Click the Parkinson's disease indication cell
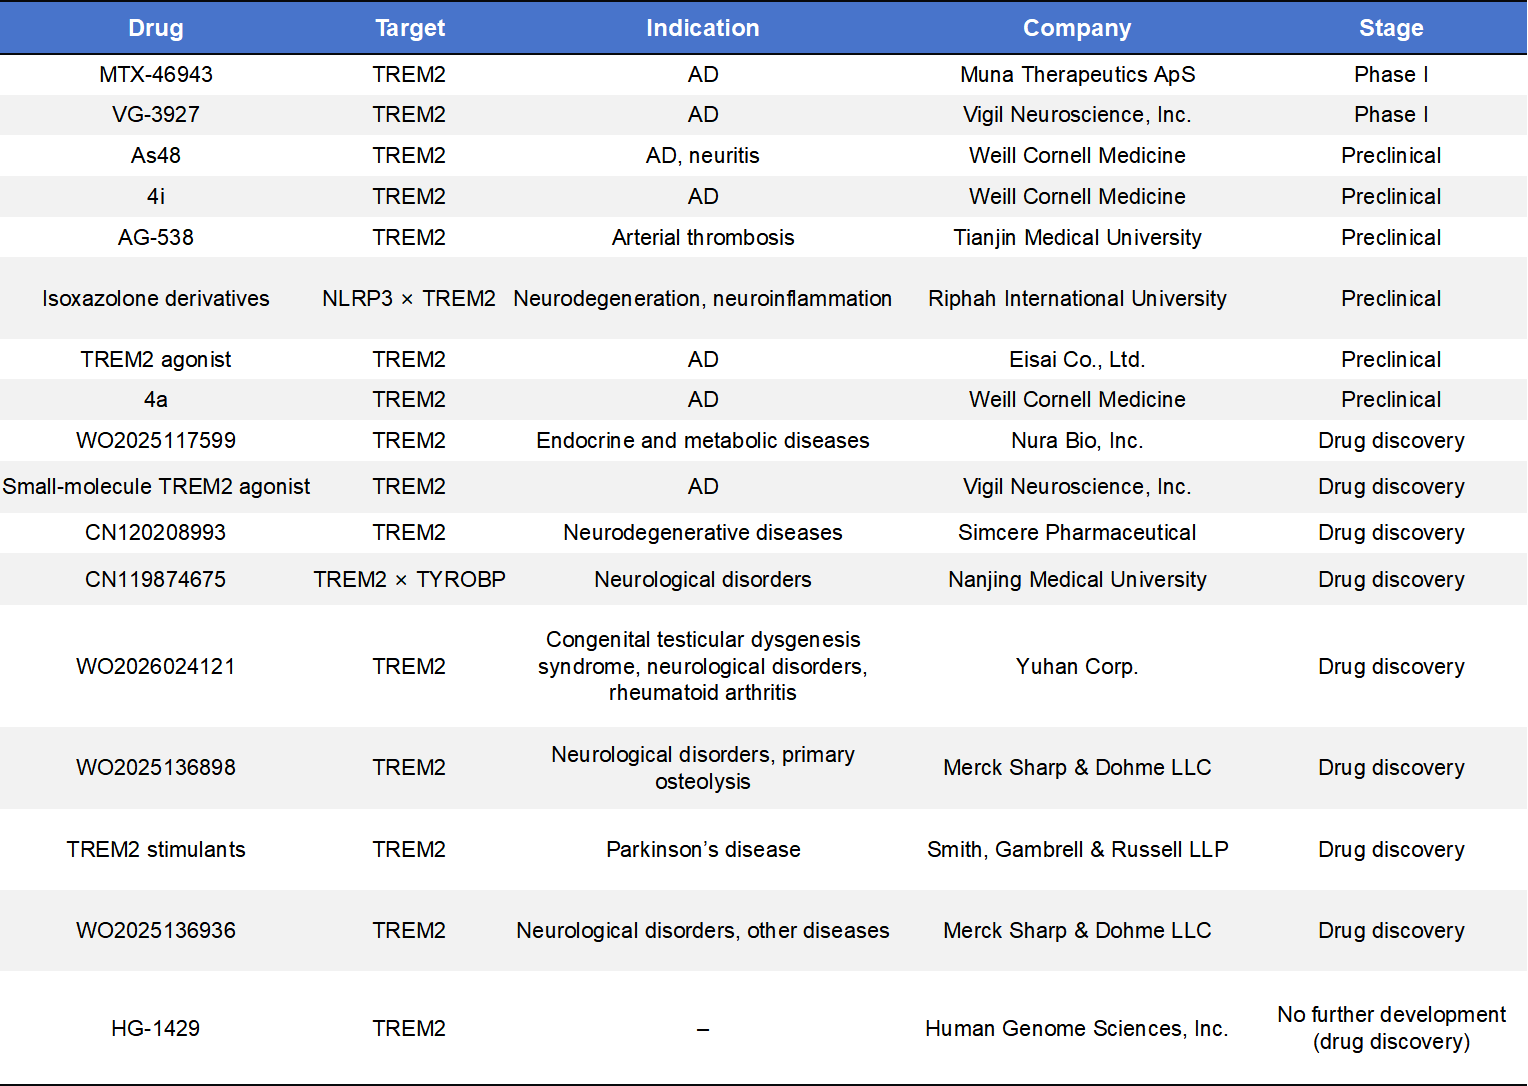The height and width of the screenshot is (1086, 1528). click(x=702, y=850)
